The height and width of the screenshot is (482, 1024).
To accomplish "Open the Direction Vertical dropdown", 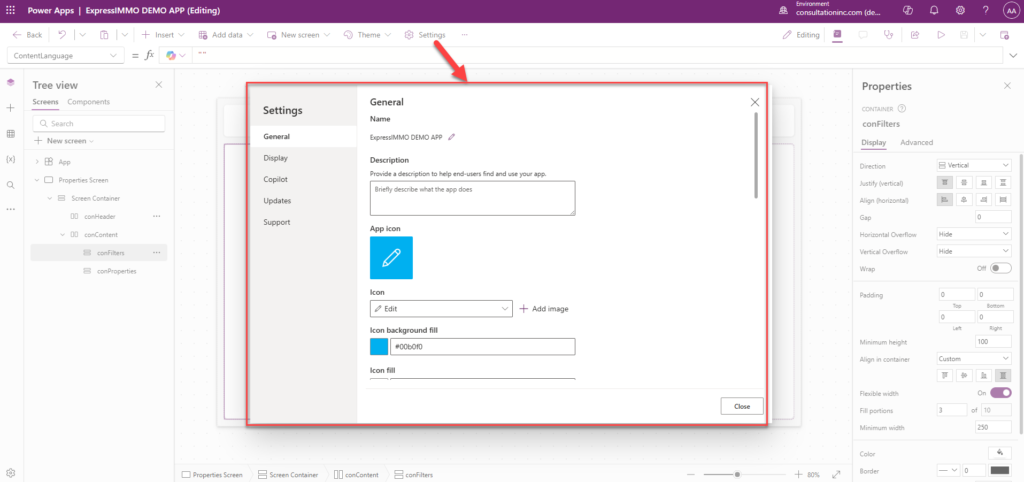I will click(x=974, y=166).
